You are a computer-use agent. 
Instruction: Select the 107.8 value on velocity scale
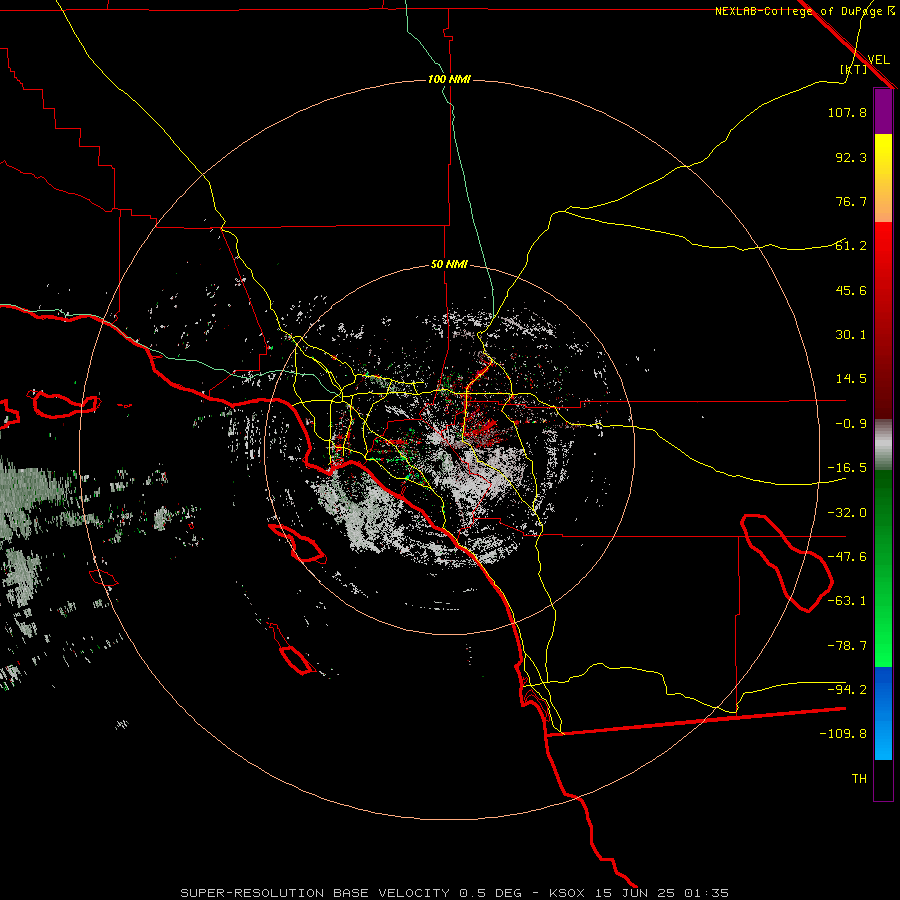click(847, 112)
